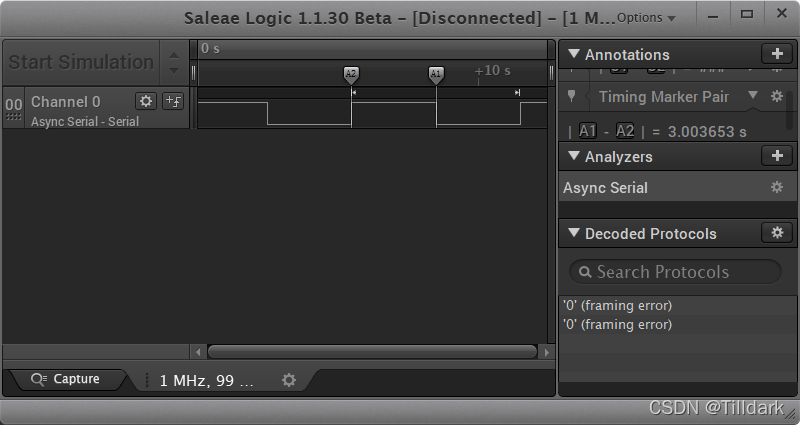This screenshot has width=800, height=425.
Task: Add a new annotation with plus button
Action: tap(777, 54)
